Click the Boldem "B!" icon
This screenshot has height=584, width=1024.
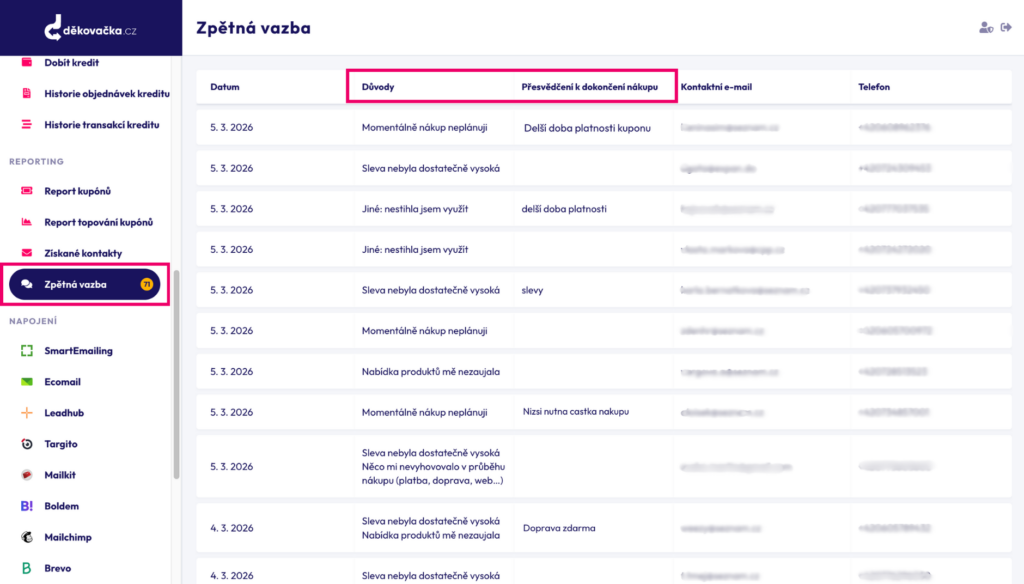pos(27,506)
